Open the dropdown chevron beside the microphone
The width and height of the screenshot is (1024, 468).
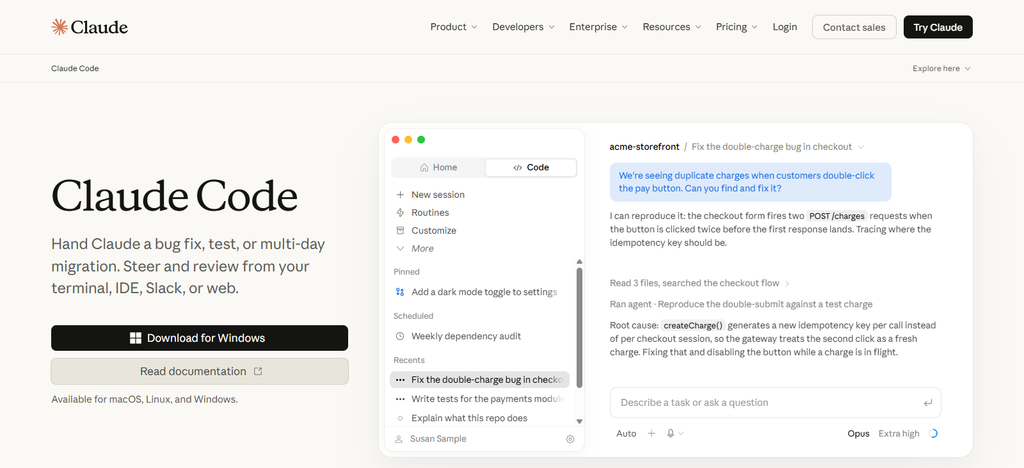click(681, 433)
